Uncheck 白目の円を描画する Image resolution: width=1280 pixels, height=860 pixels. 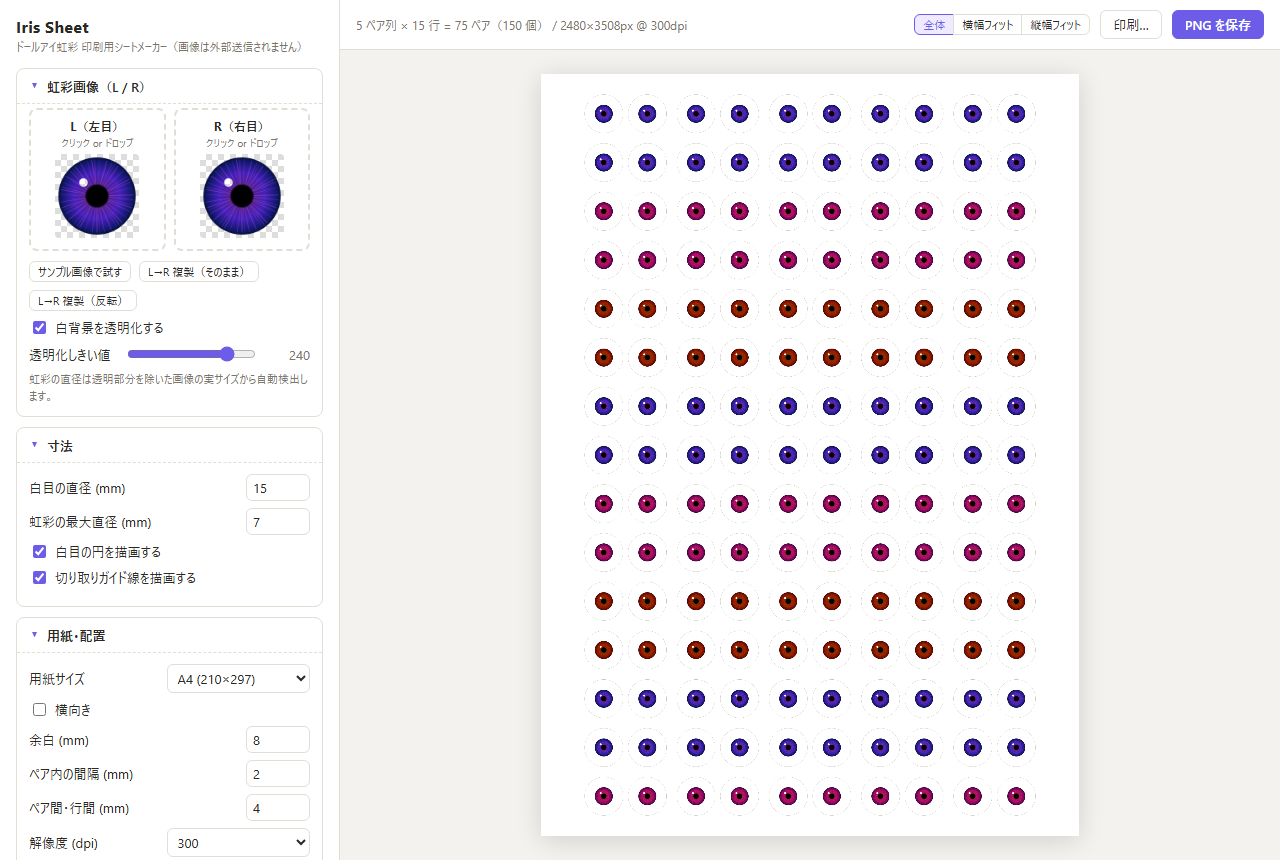(x=40, y=551)
